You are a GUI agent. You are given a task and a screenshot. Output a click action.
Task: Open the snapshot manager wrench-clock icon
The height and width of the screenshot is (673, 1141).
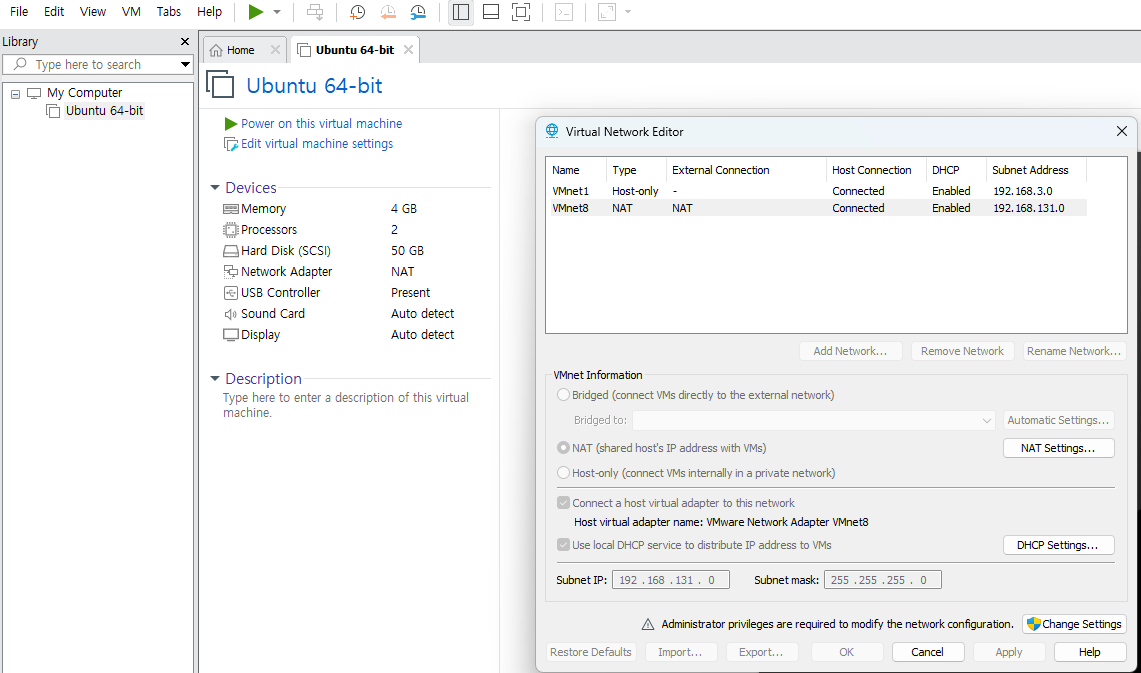tap(418, 12)
